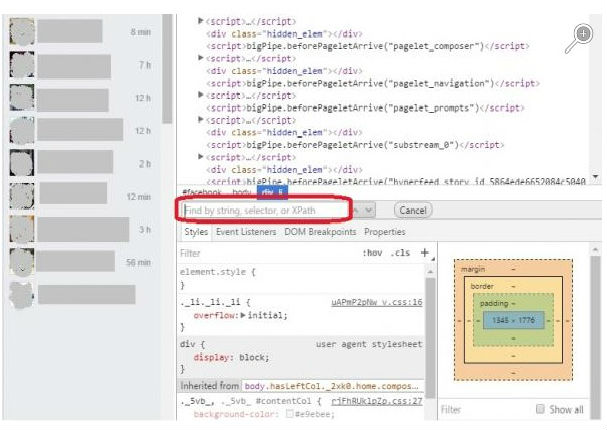Expand the script node just above the pagelet_navigation div
Screen dimensions: 607x430
point(201,58)
